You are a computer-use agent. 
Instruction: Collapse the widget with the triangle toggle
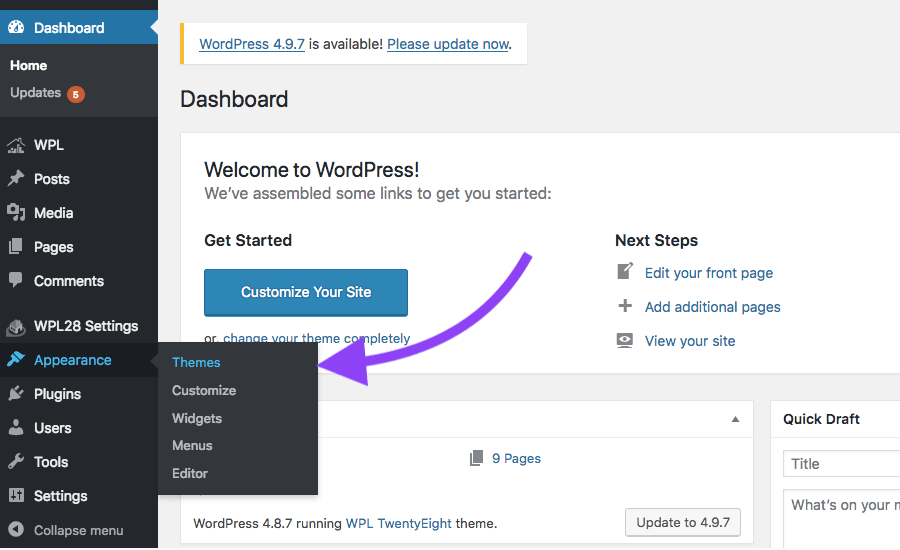coord(735,420)
